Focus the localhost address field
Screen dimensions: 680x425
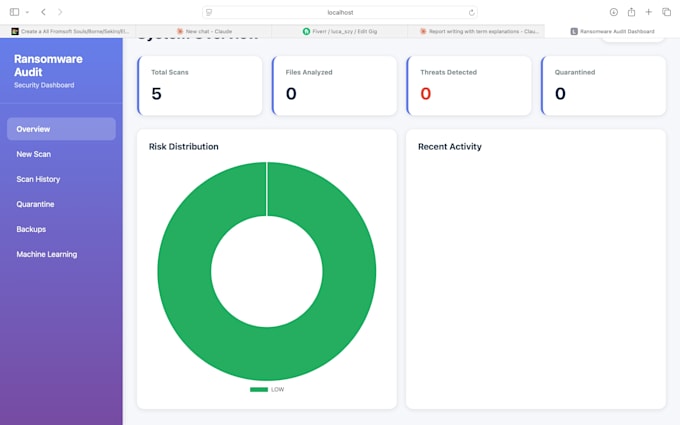point(340,13)
